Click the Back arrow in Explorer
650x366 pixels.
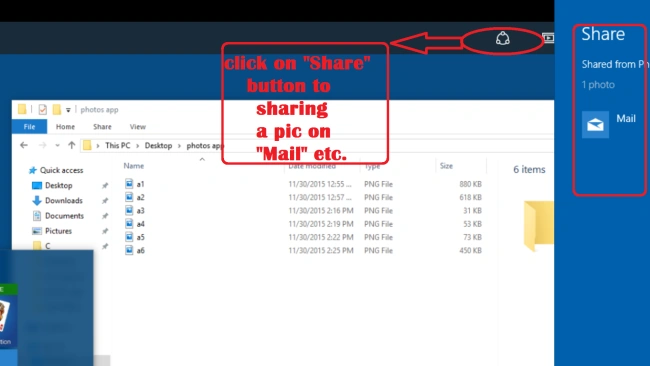coord(24,145)
